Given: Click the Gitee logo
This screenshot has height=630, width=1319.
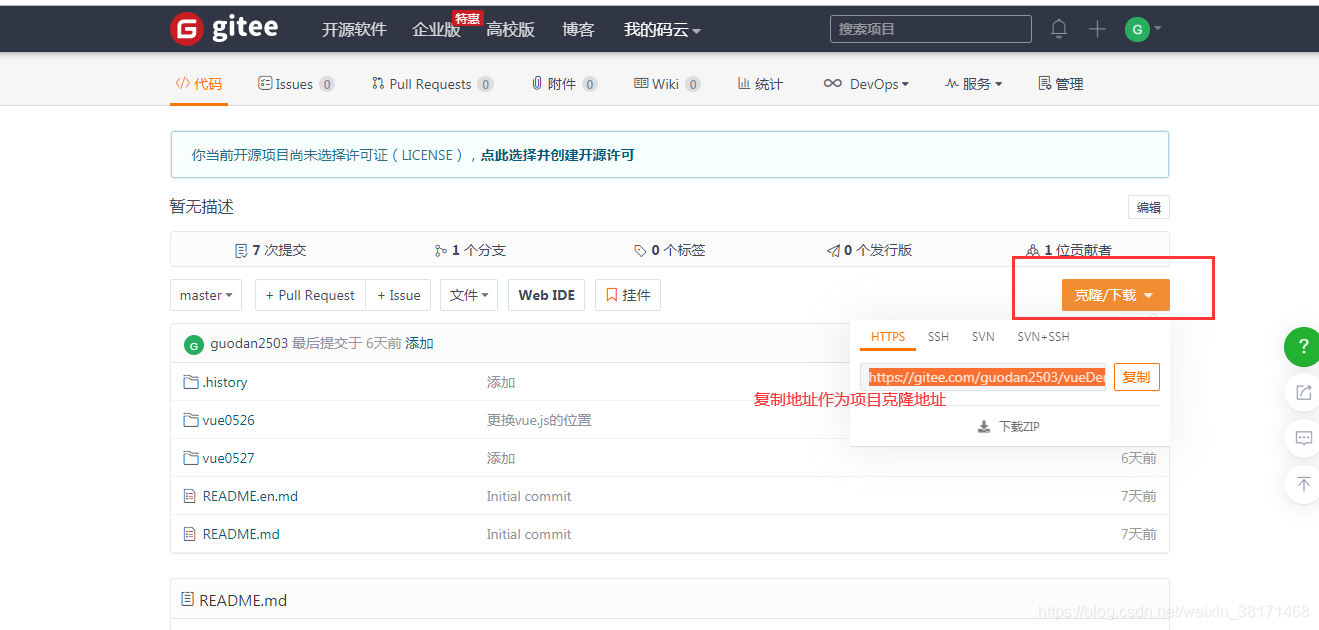Looking at the screenshot, I should [x=225, y=29].
